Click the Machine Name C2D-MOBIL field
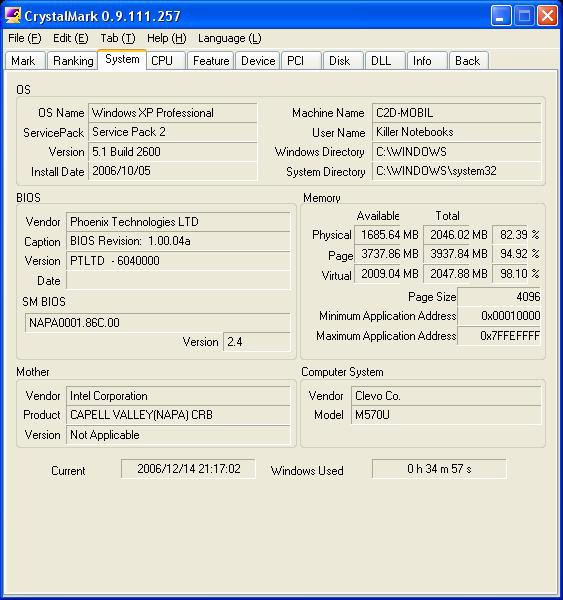Screen dimensions: 563x600 [457, 113]
